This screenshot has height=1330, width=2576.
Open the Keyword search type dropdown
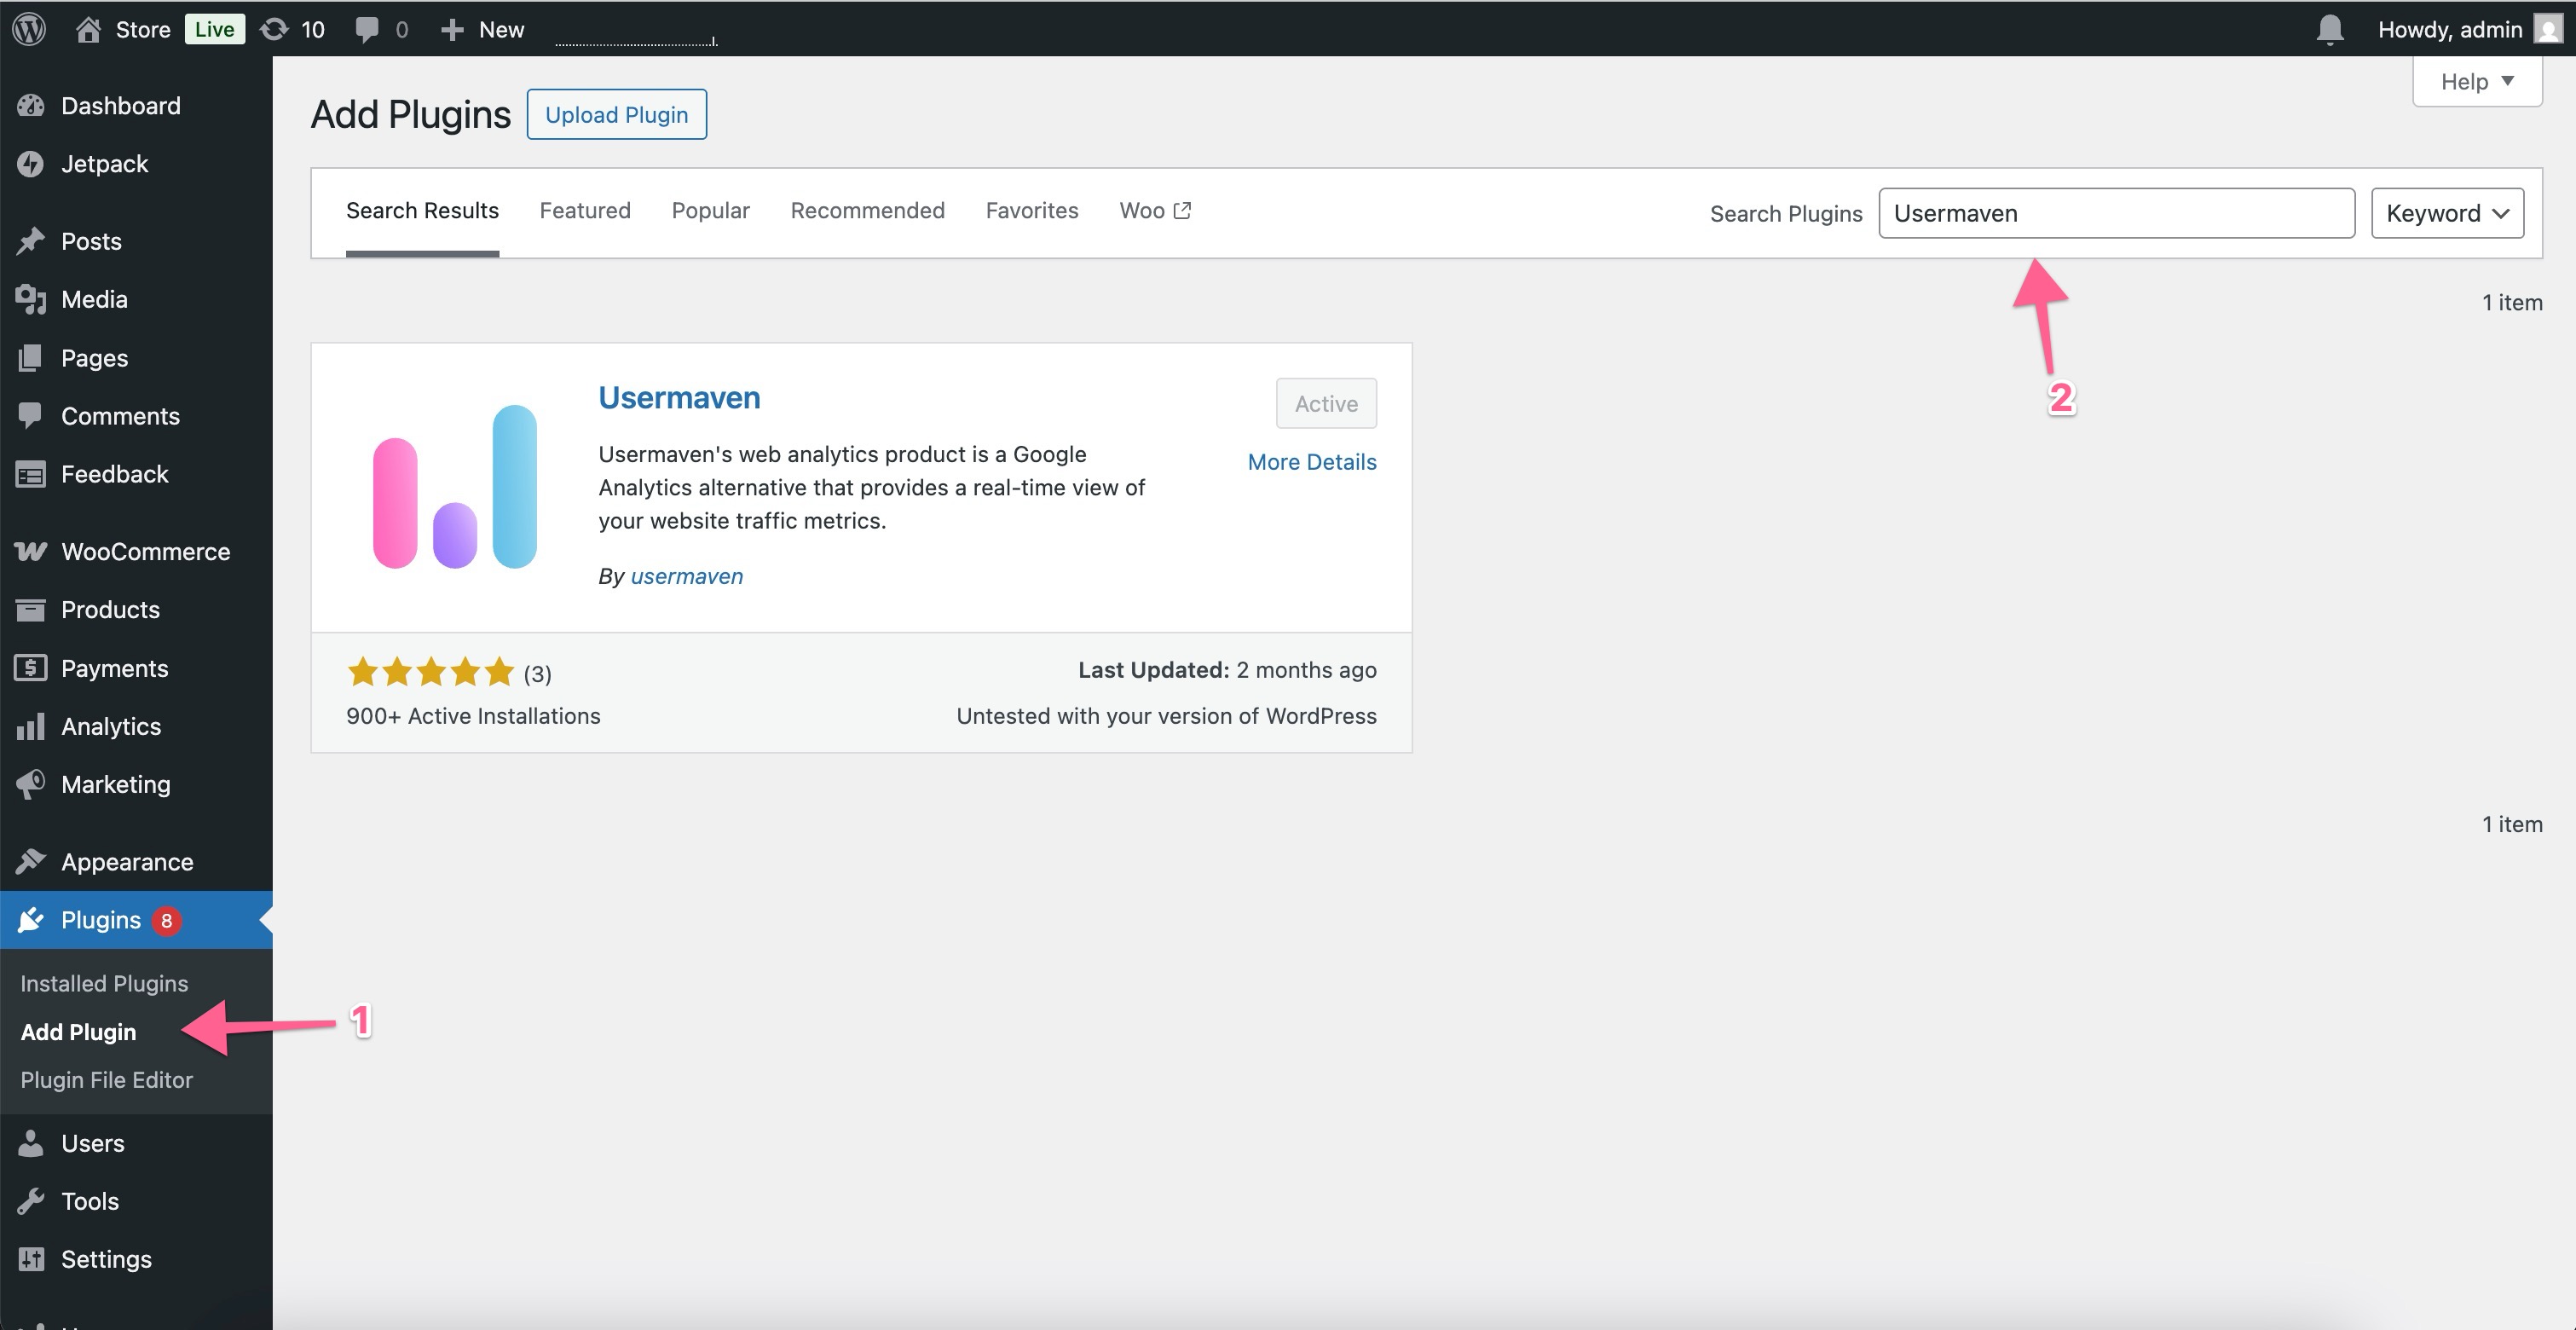(x=2447, y=212)
